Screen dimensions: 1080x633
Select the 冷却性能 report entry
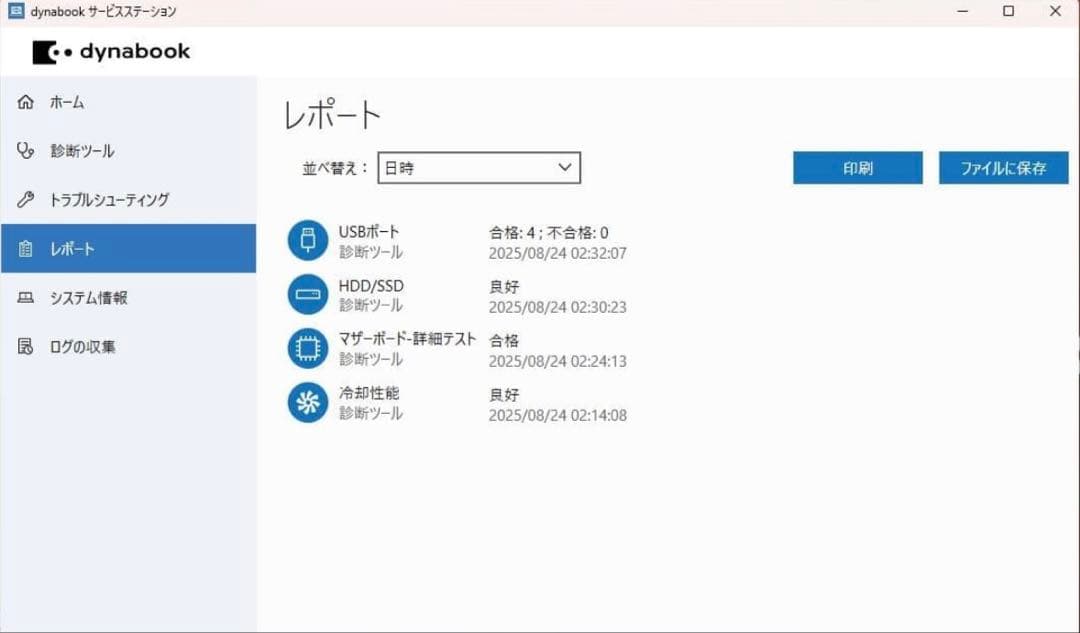tap(450, 402)
